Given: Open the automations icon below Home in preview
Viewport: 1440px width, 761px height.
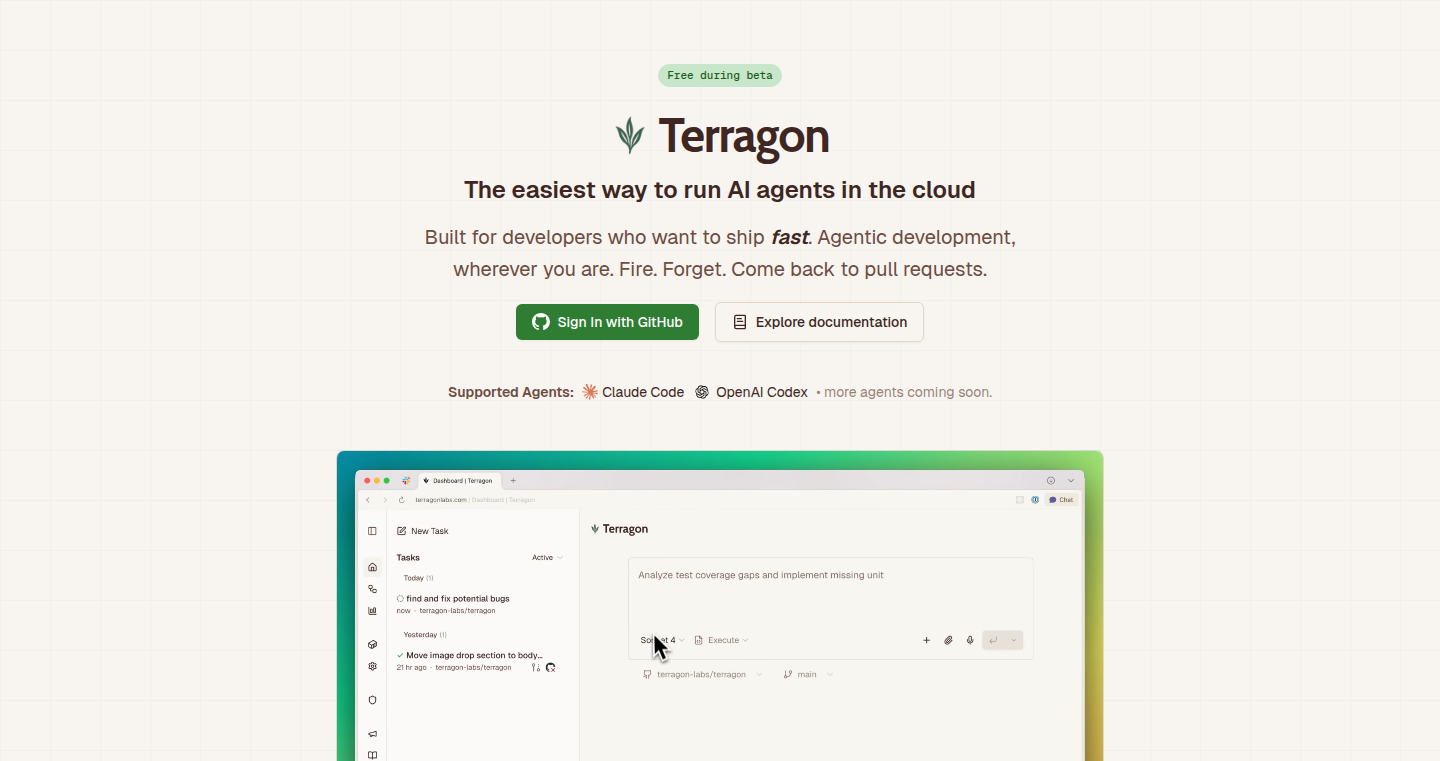Looking at the screenshot, I should pos(372,589).
